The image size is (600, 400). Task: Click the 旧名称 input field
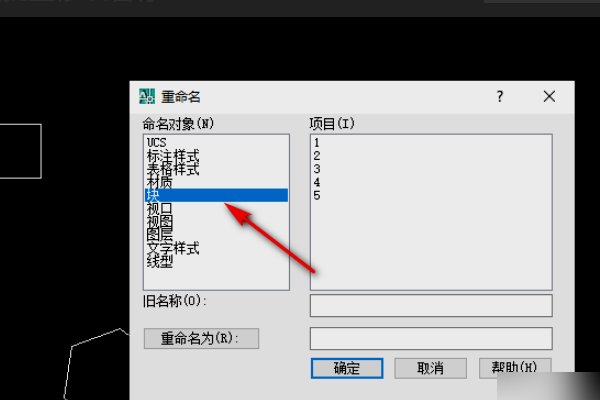point(431,305)
